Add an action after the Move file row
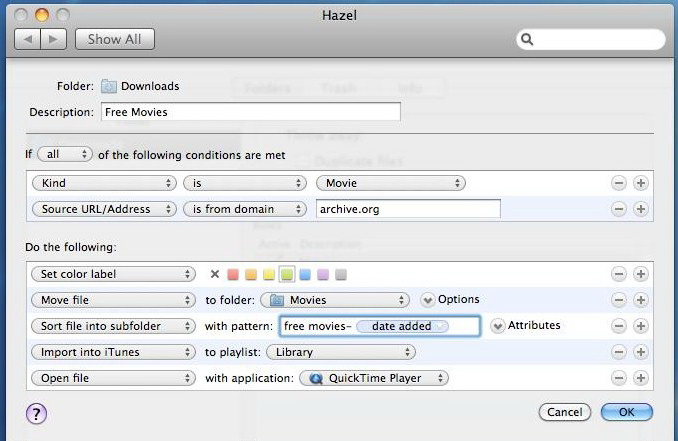Viewport: 678px width, 441px height. coord(641,300)
